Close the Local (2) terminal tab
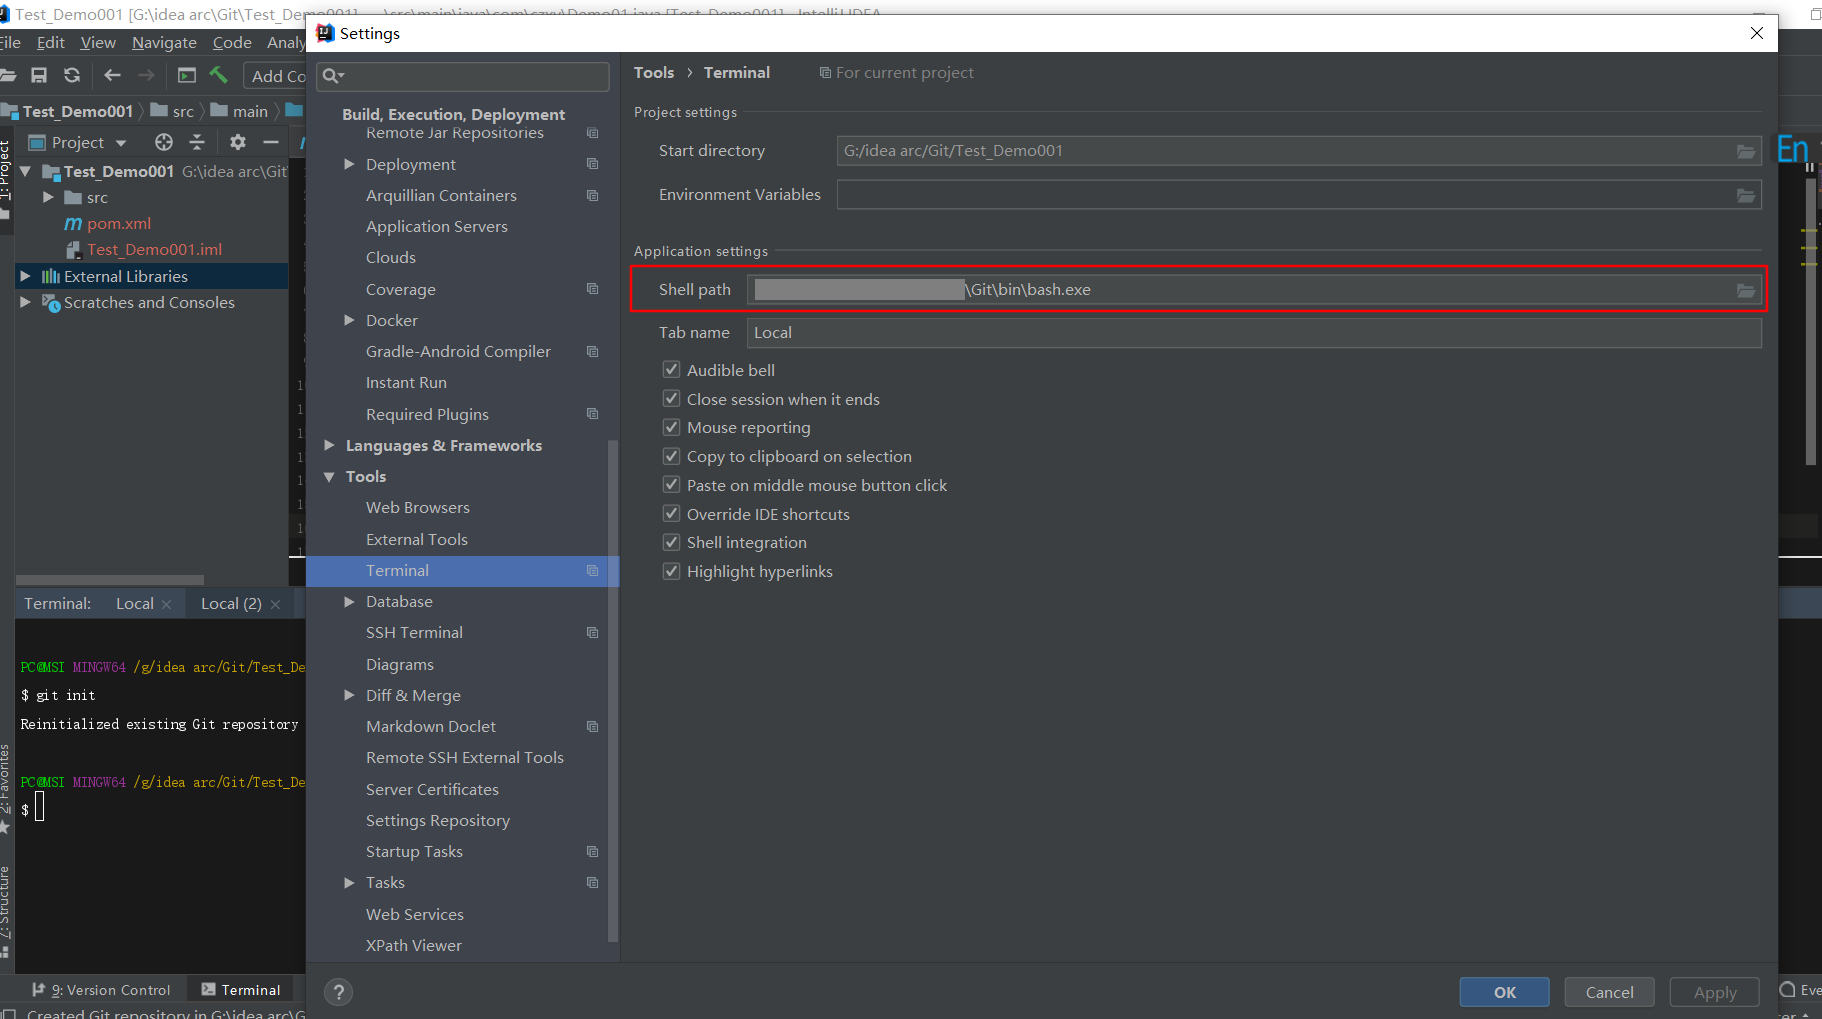Screen dimensions: 1822x1019 (x=275, y=604)
